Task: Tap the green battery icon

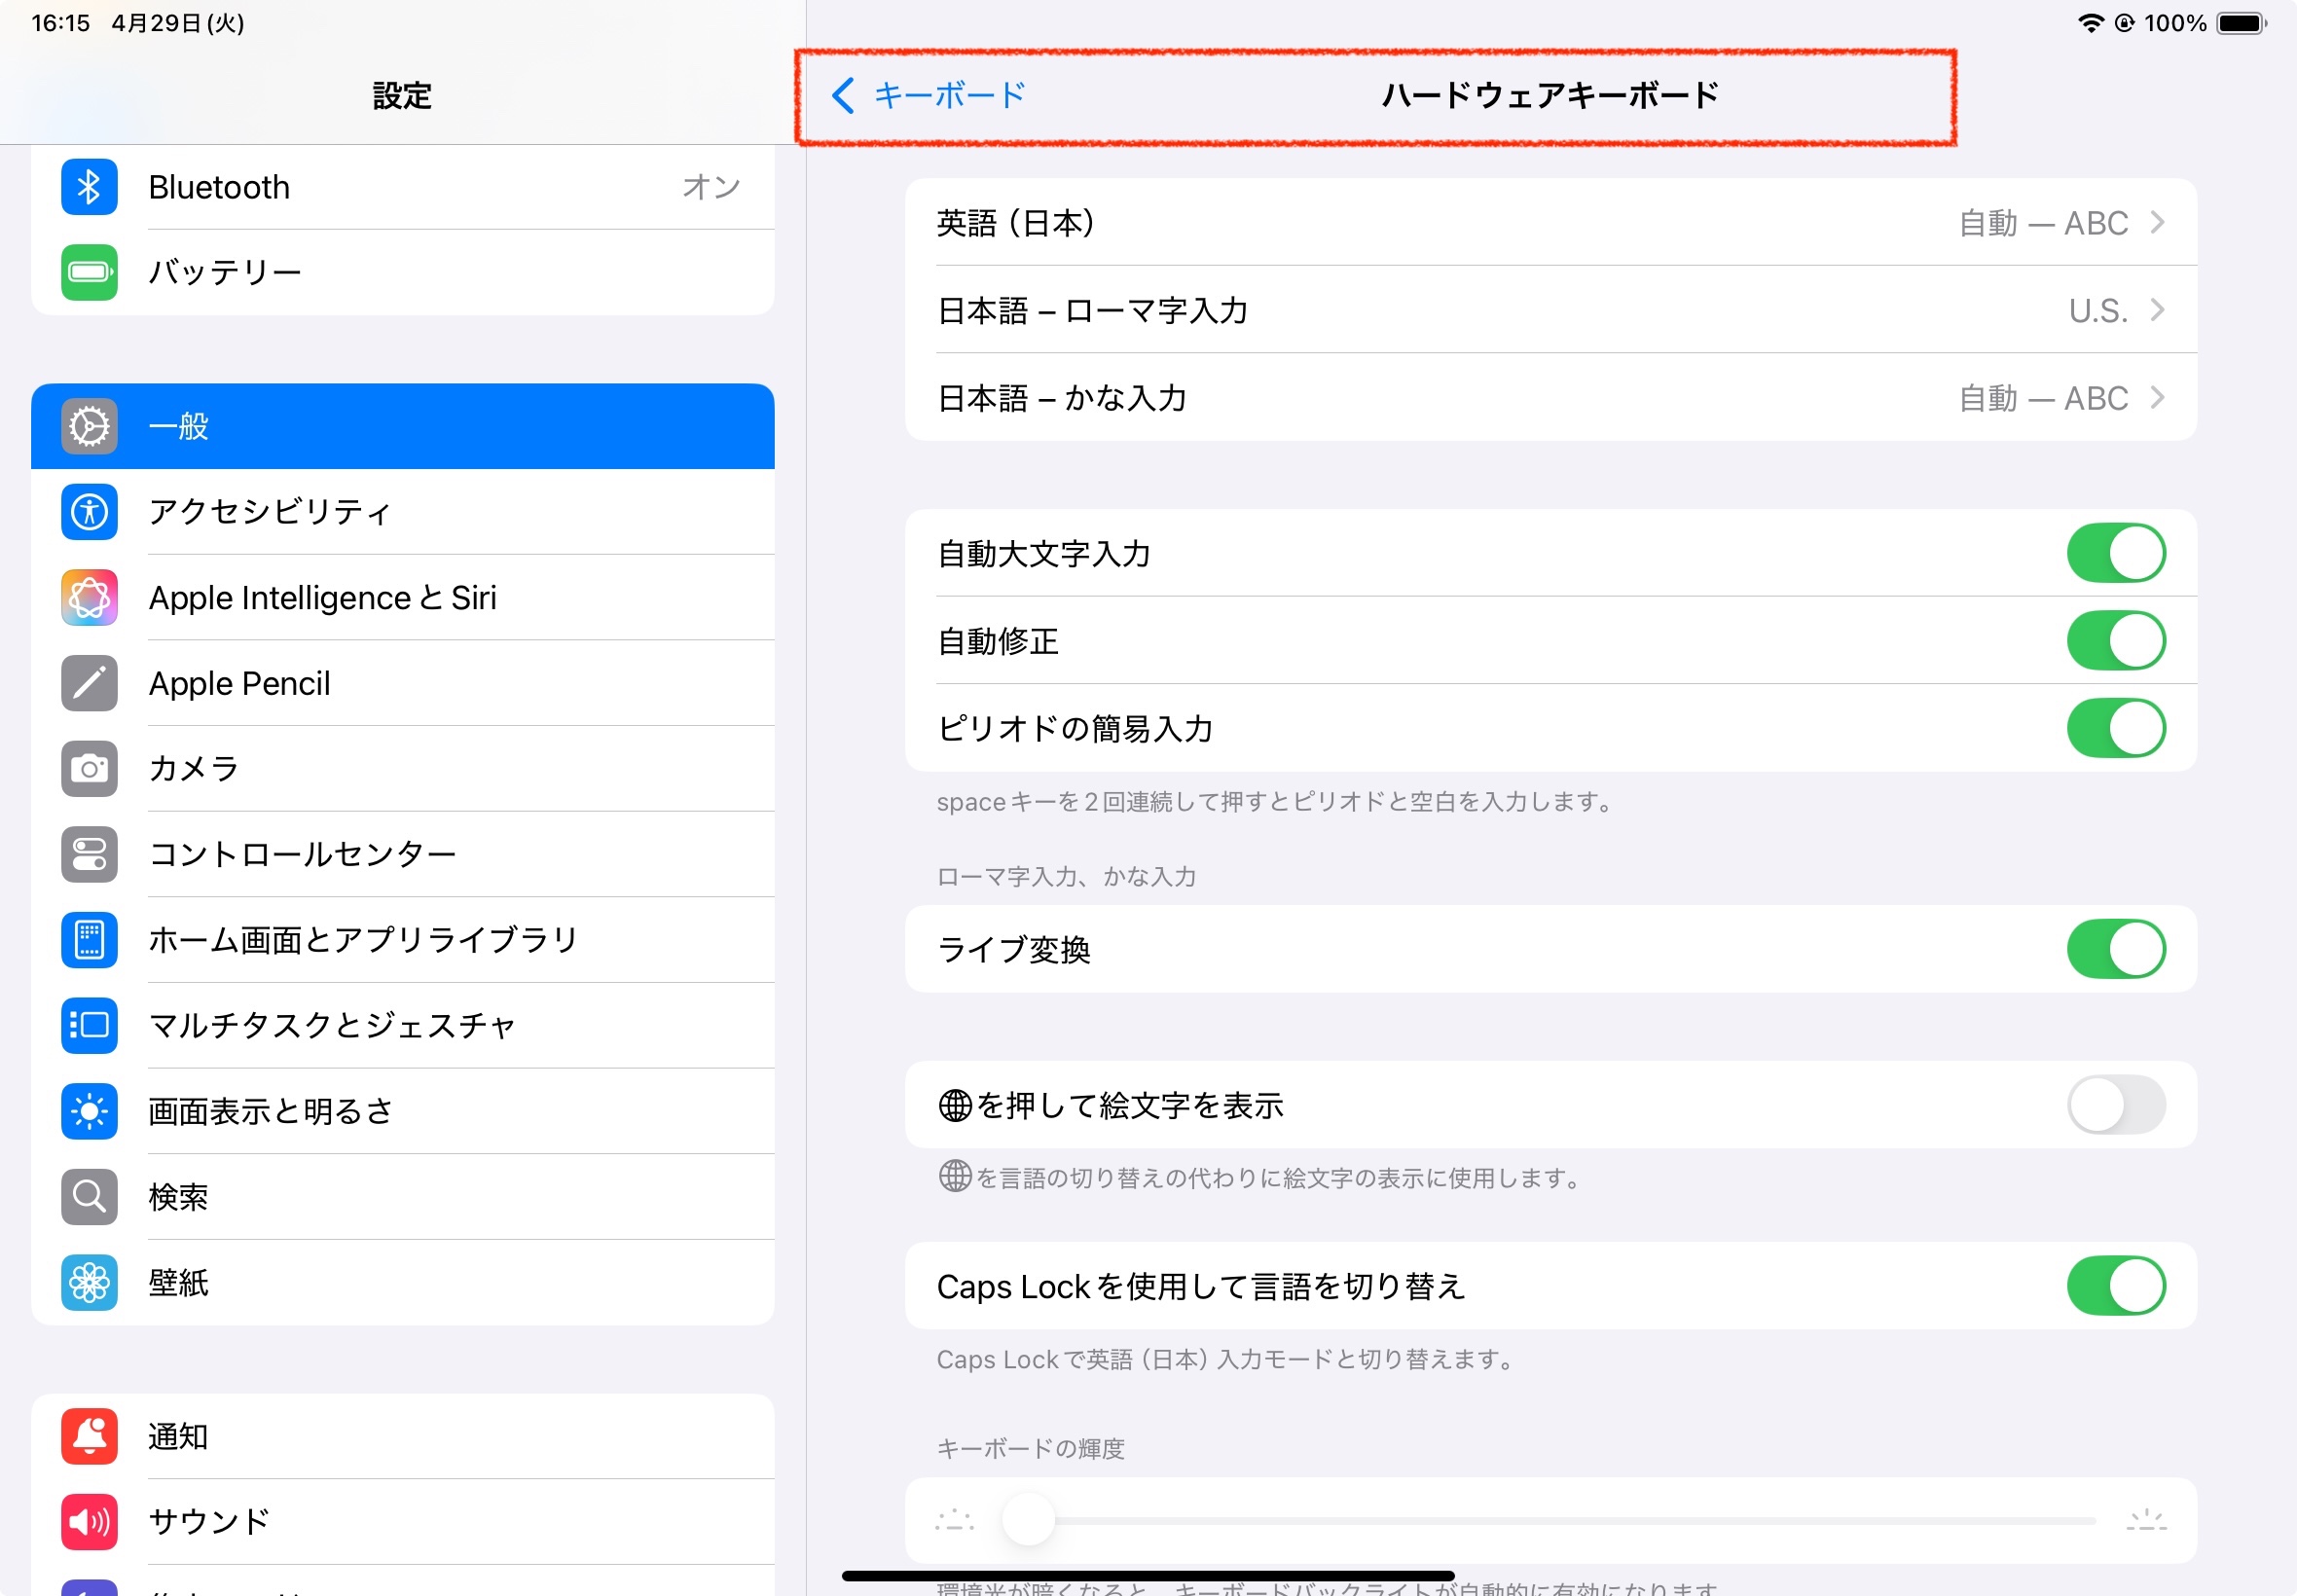Action: [x=89, y=272]
